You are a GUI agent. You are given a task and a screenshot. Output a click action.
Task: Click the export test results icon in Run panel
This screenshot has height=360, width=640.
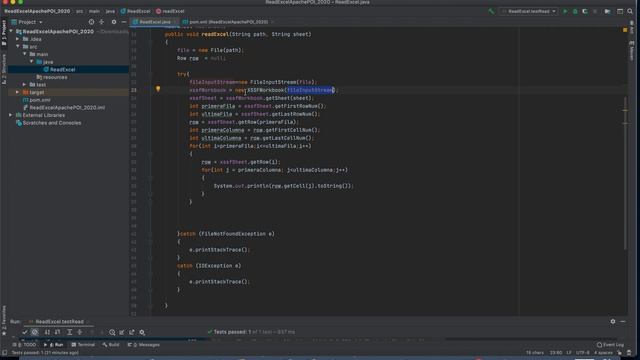tap(131, 332)
